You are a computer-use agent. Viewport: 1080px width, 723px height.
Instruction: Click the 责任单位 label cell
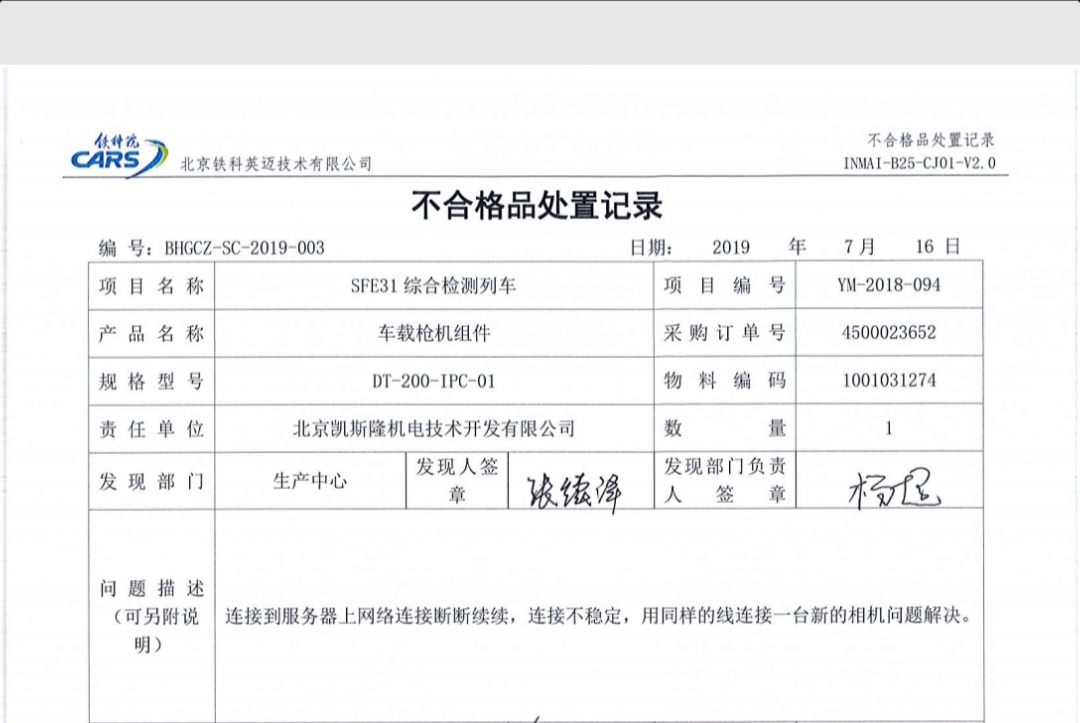coord(152,429)
